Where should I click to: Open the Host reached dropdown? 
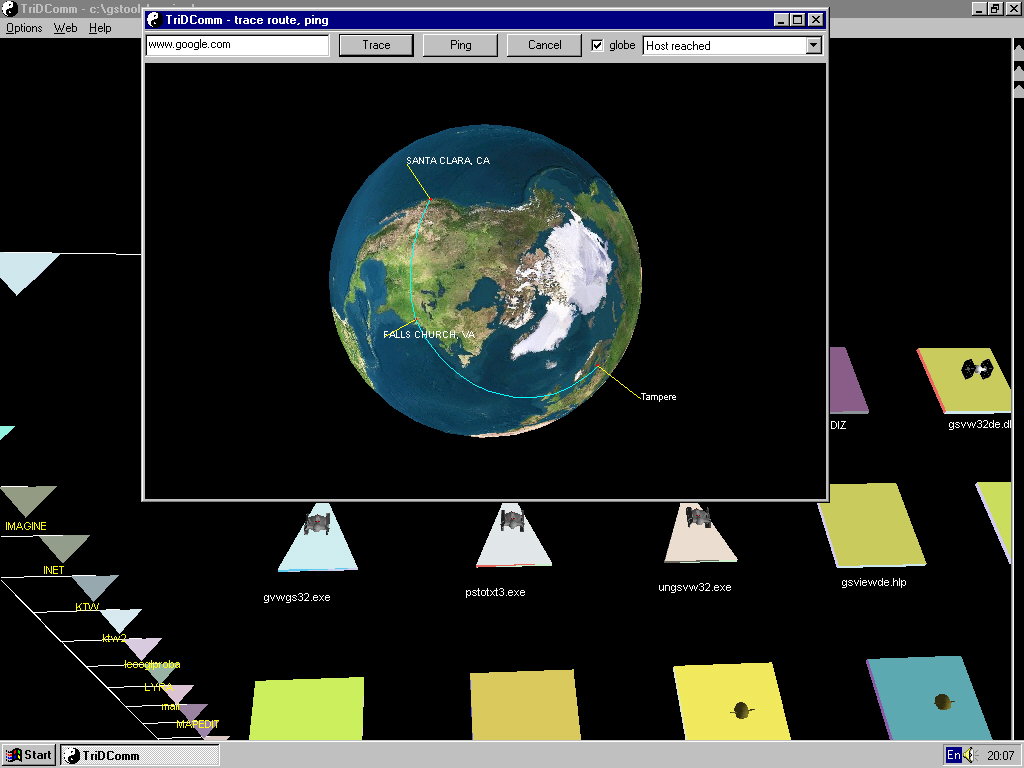pyautogui.click(x=813, y=45)
